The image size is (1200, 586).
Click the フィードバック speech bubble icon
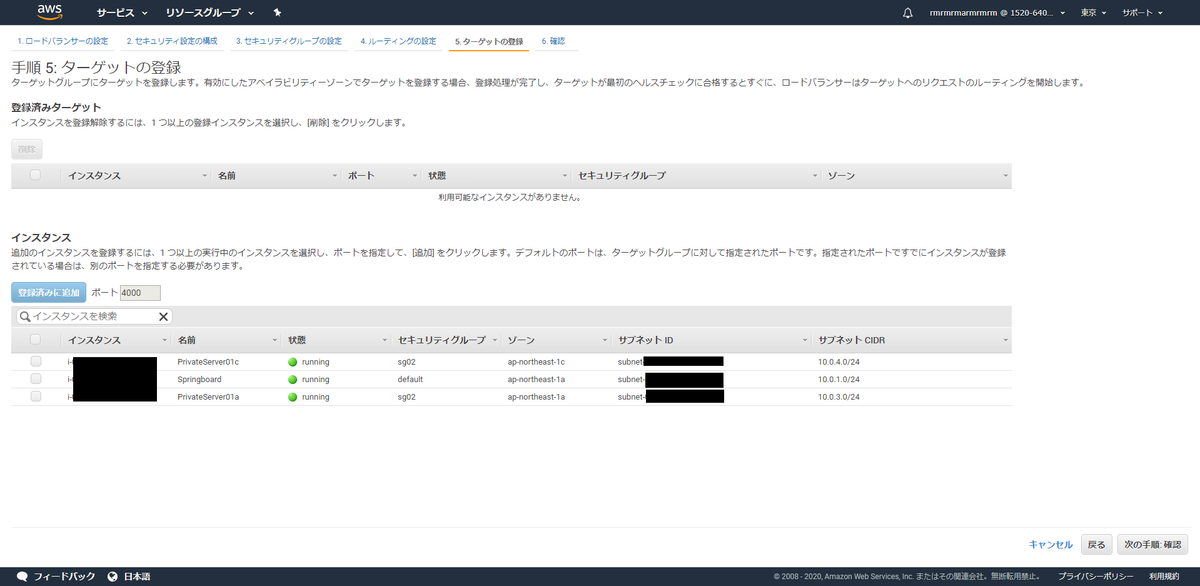(x=22, y=577)
